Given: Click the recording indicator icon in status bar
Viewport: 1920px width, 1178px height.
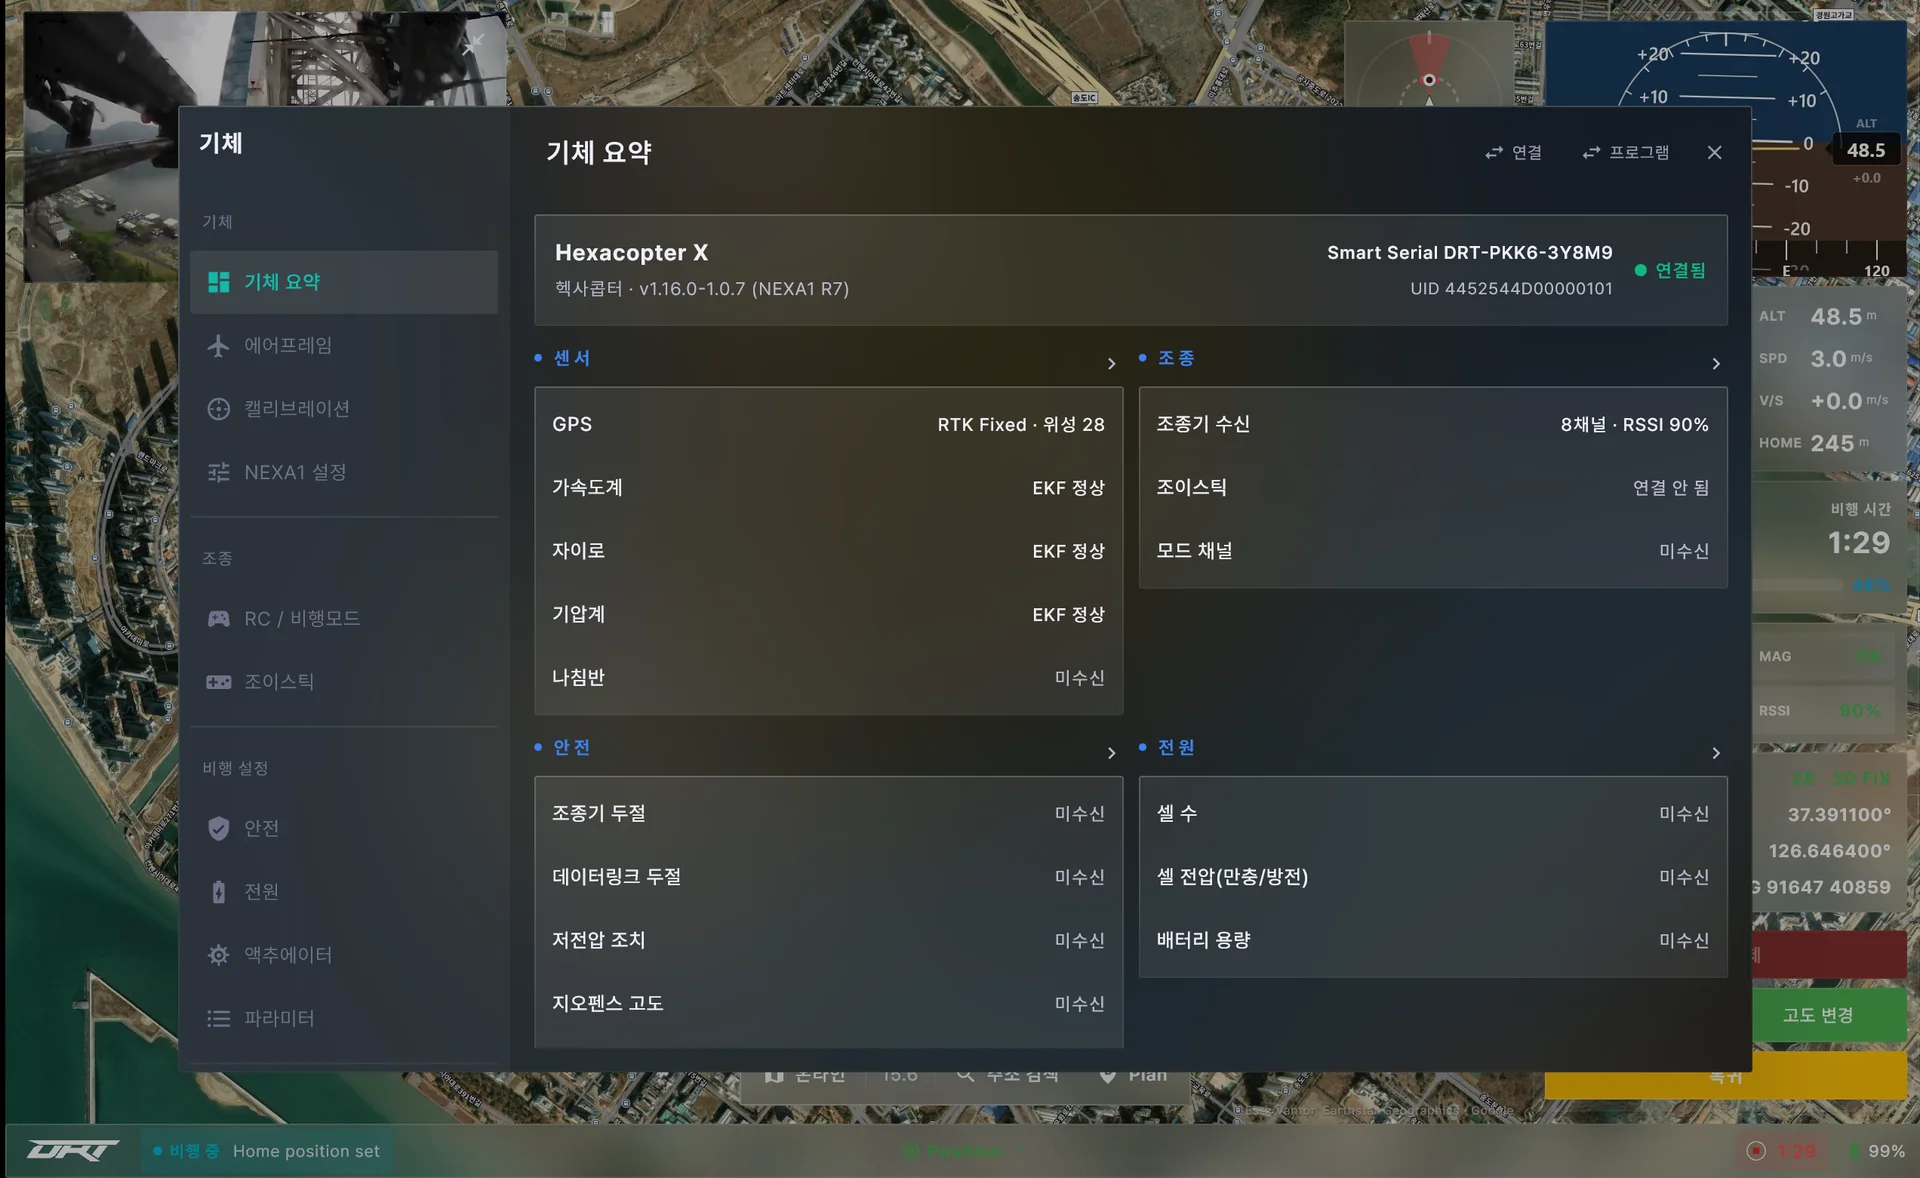Looking at the screenshot, I should 1756,1151.
